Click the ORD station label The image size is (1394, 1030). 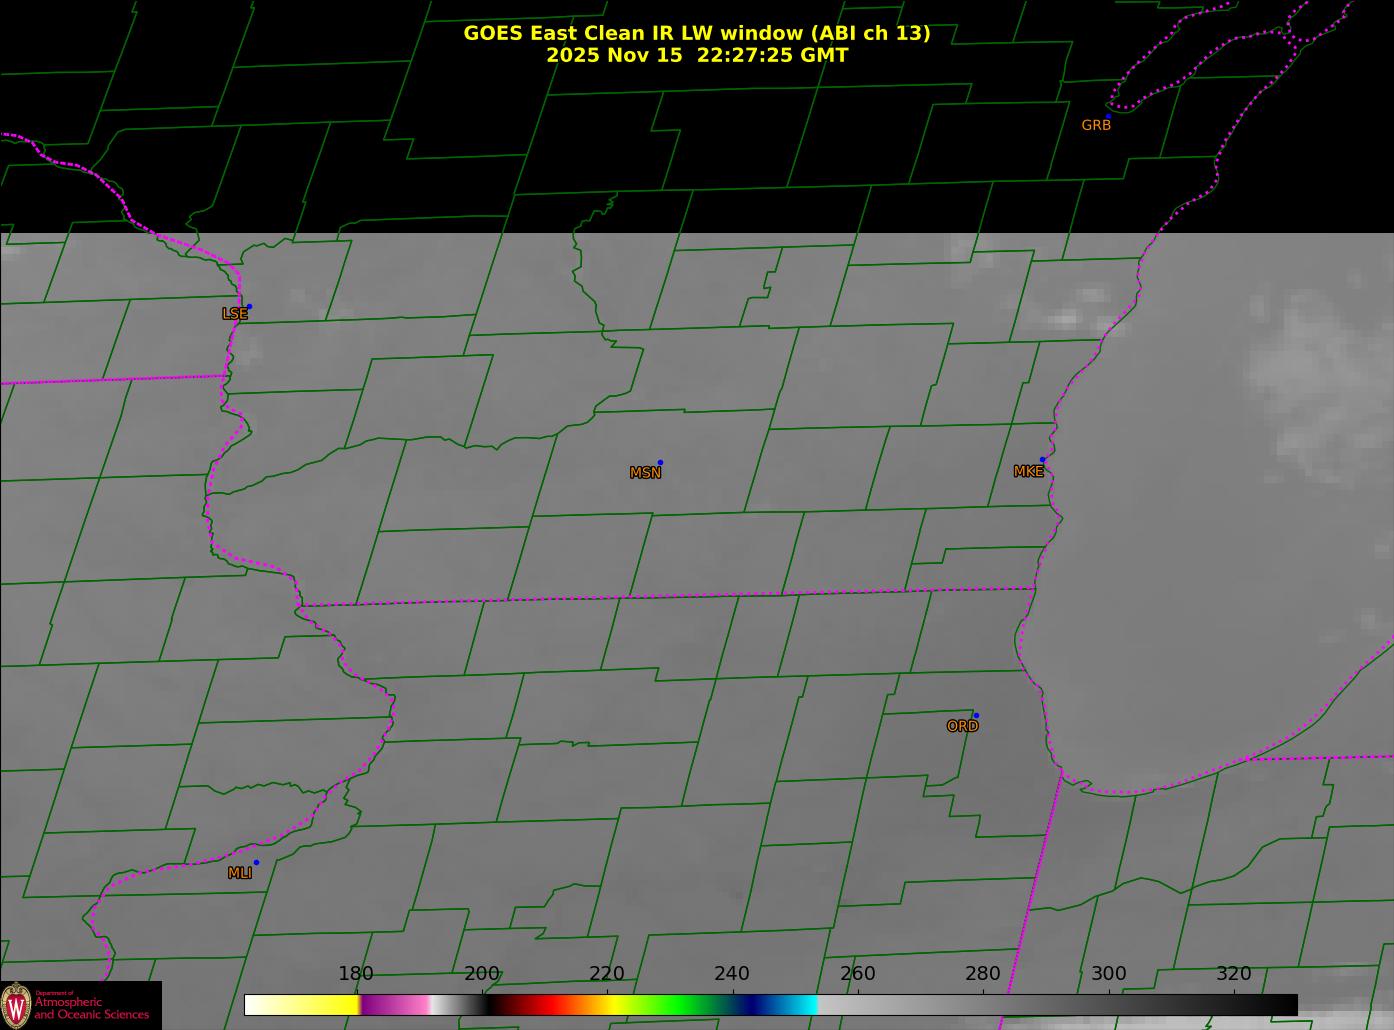coord(962,727)
